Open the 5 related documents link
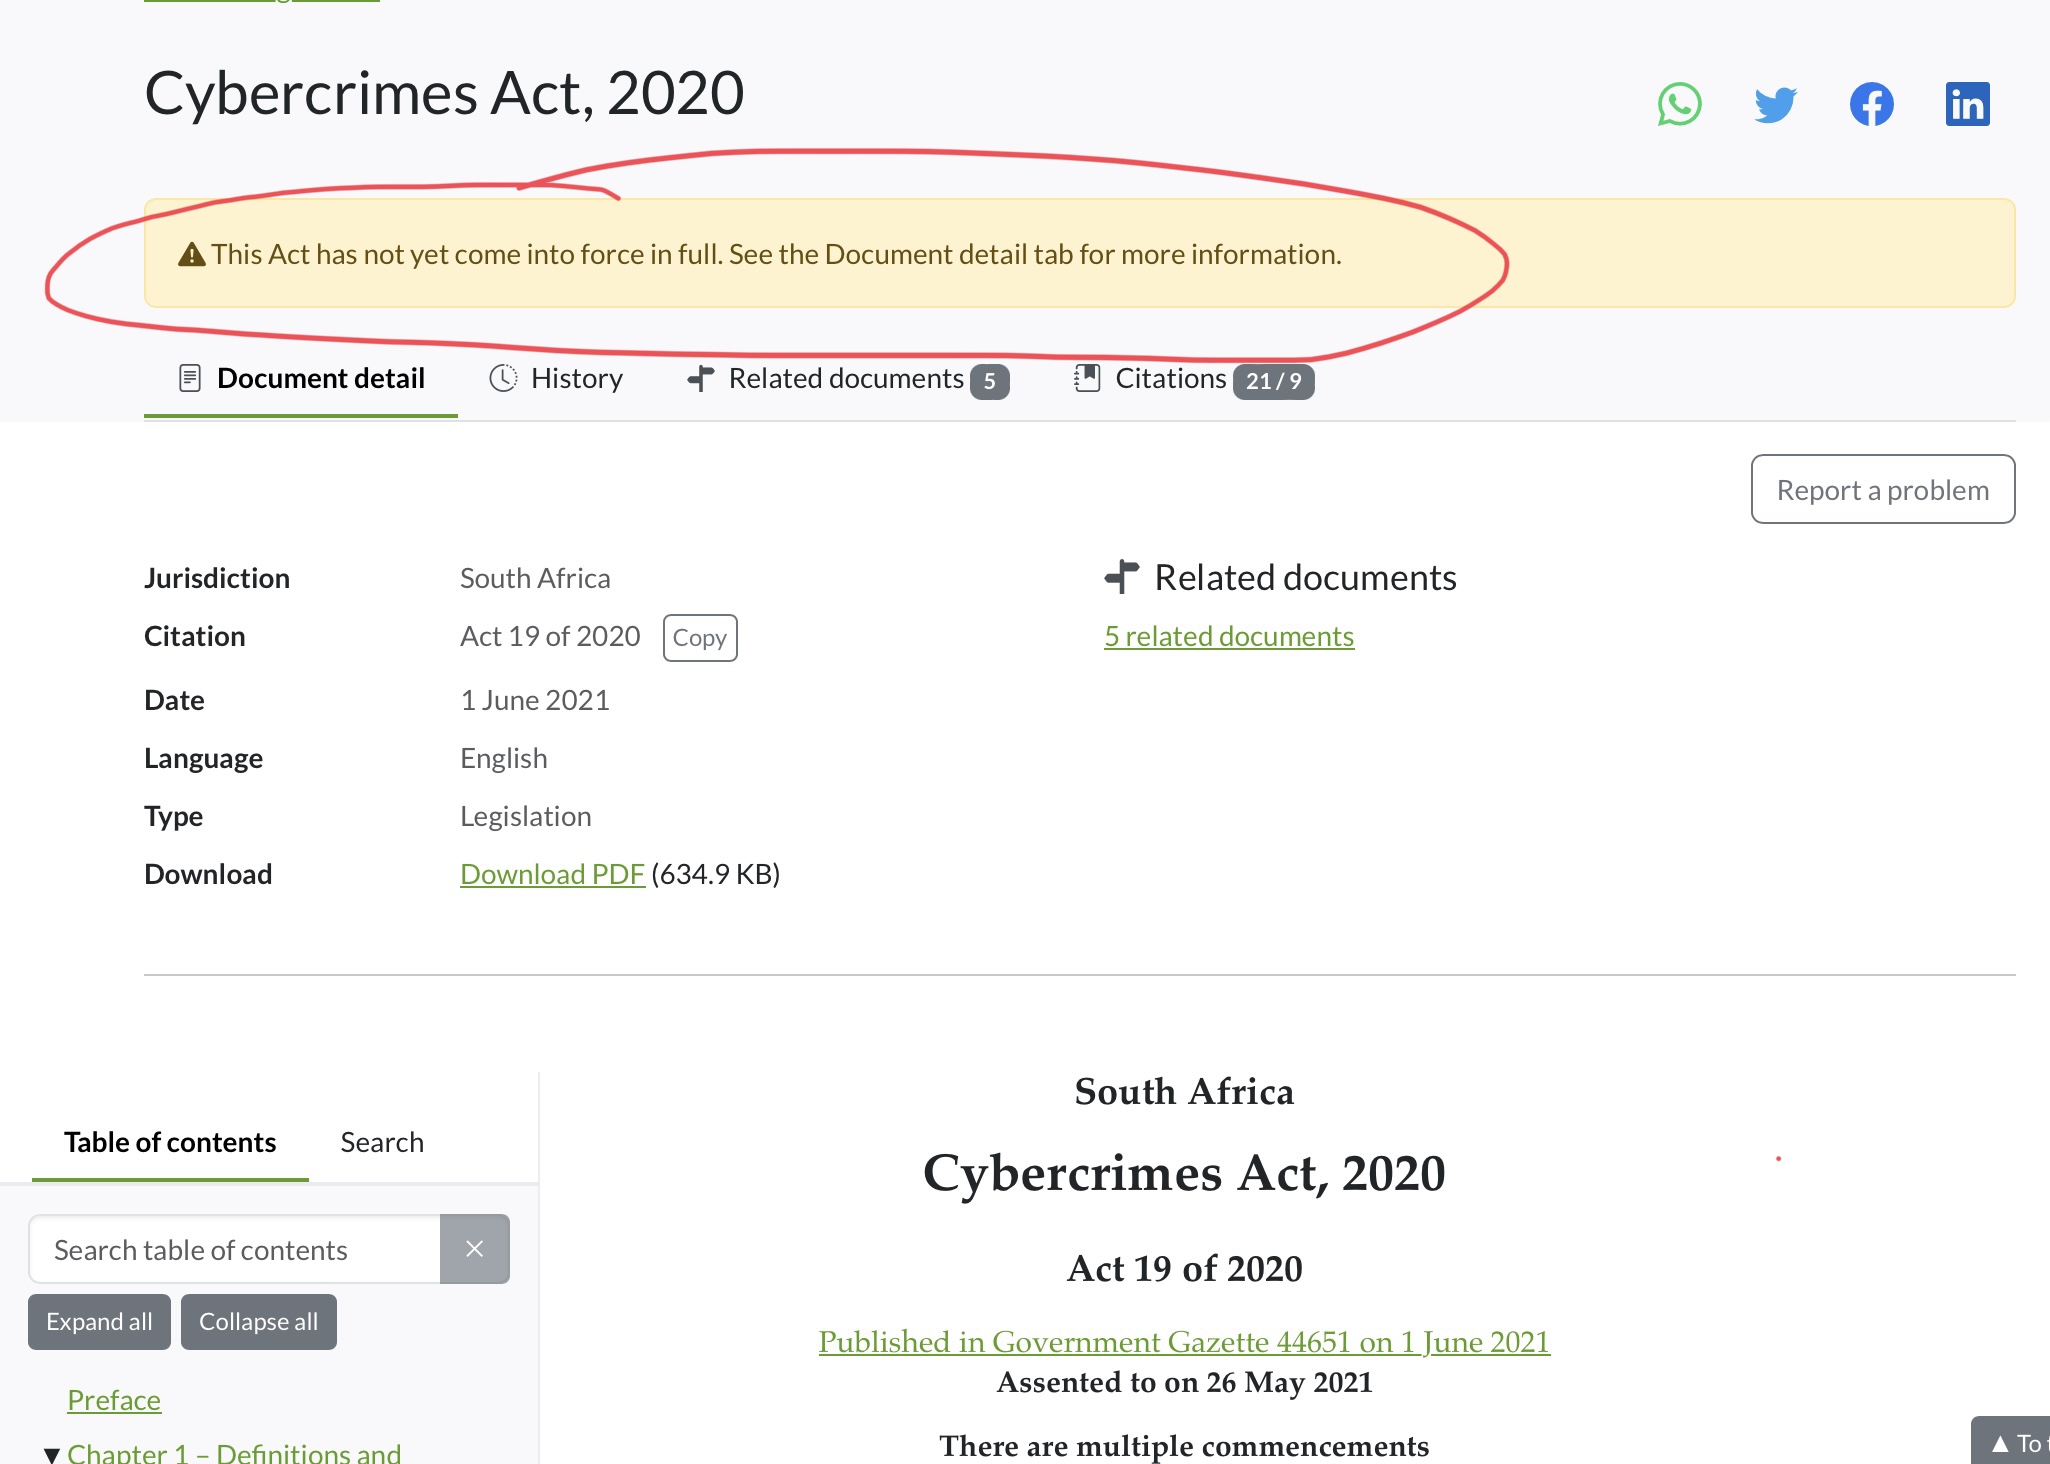2050x1464 pixels. click(1228, 636)
